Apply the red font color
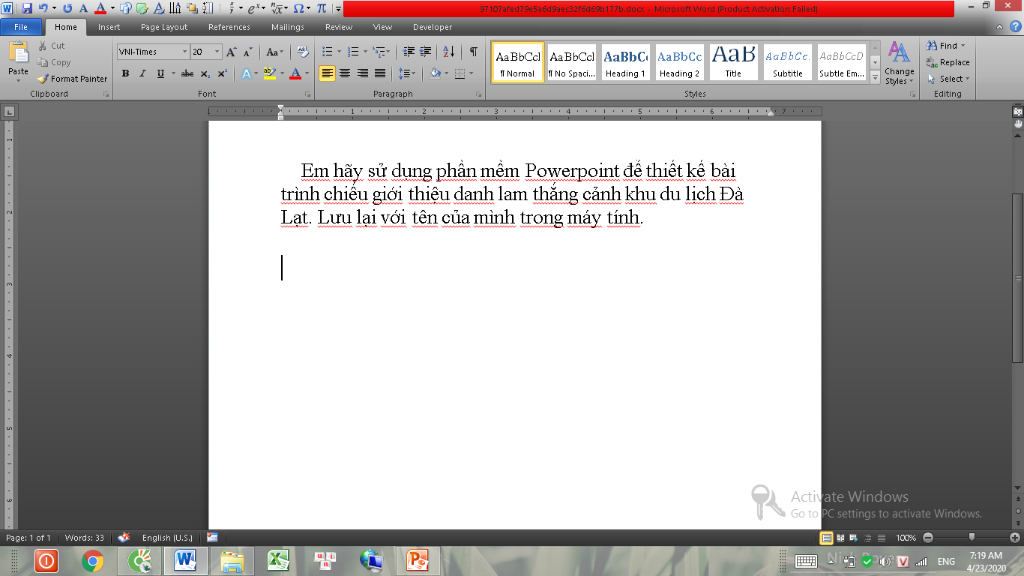This screenshot has width=1024, height=576. (x=295, y=74)
